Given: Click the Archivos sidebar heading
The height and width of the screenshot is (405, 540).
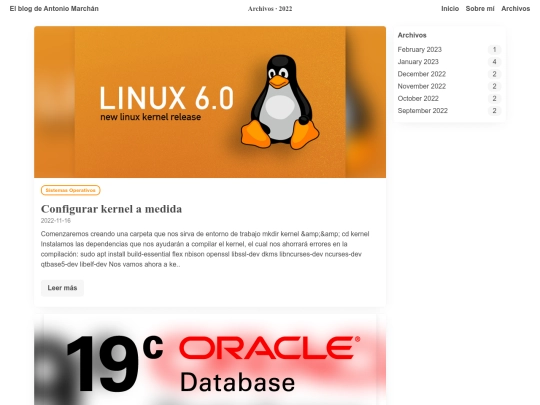Looking at the screenshot, I should 412,35.
